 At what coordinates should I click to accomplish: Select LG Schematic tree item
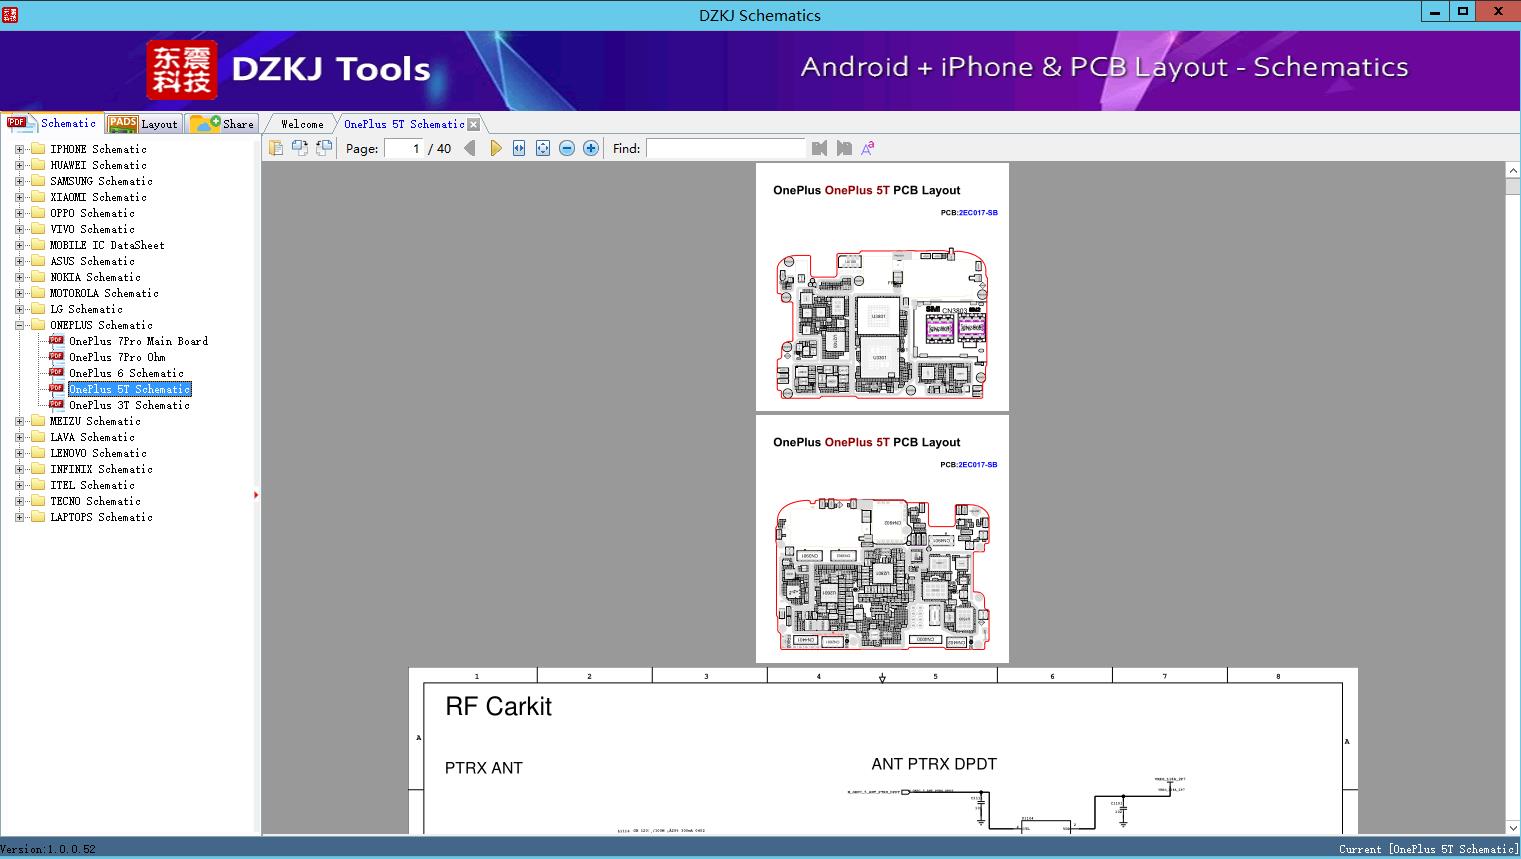[86, 309]
